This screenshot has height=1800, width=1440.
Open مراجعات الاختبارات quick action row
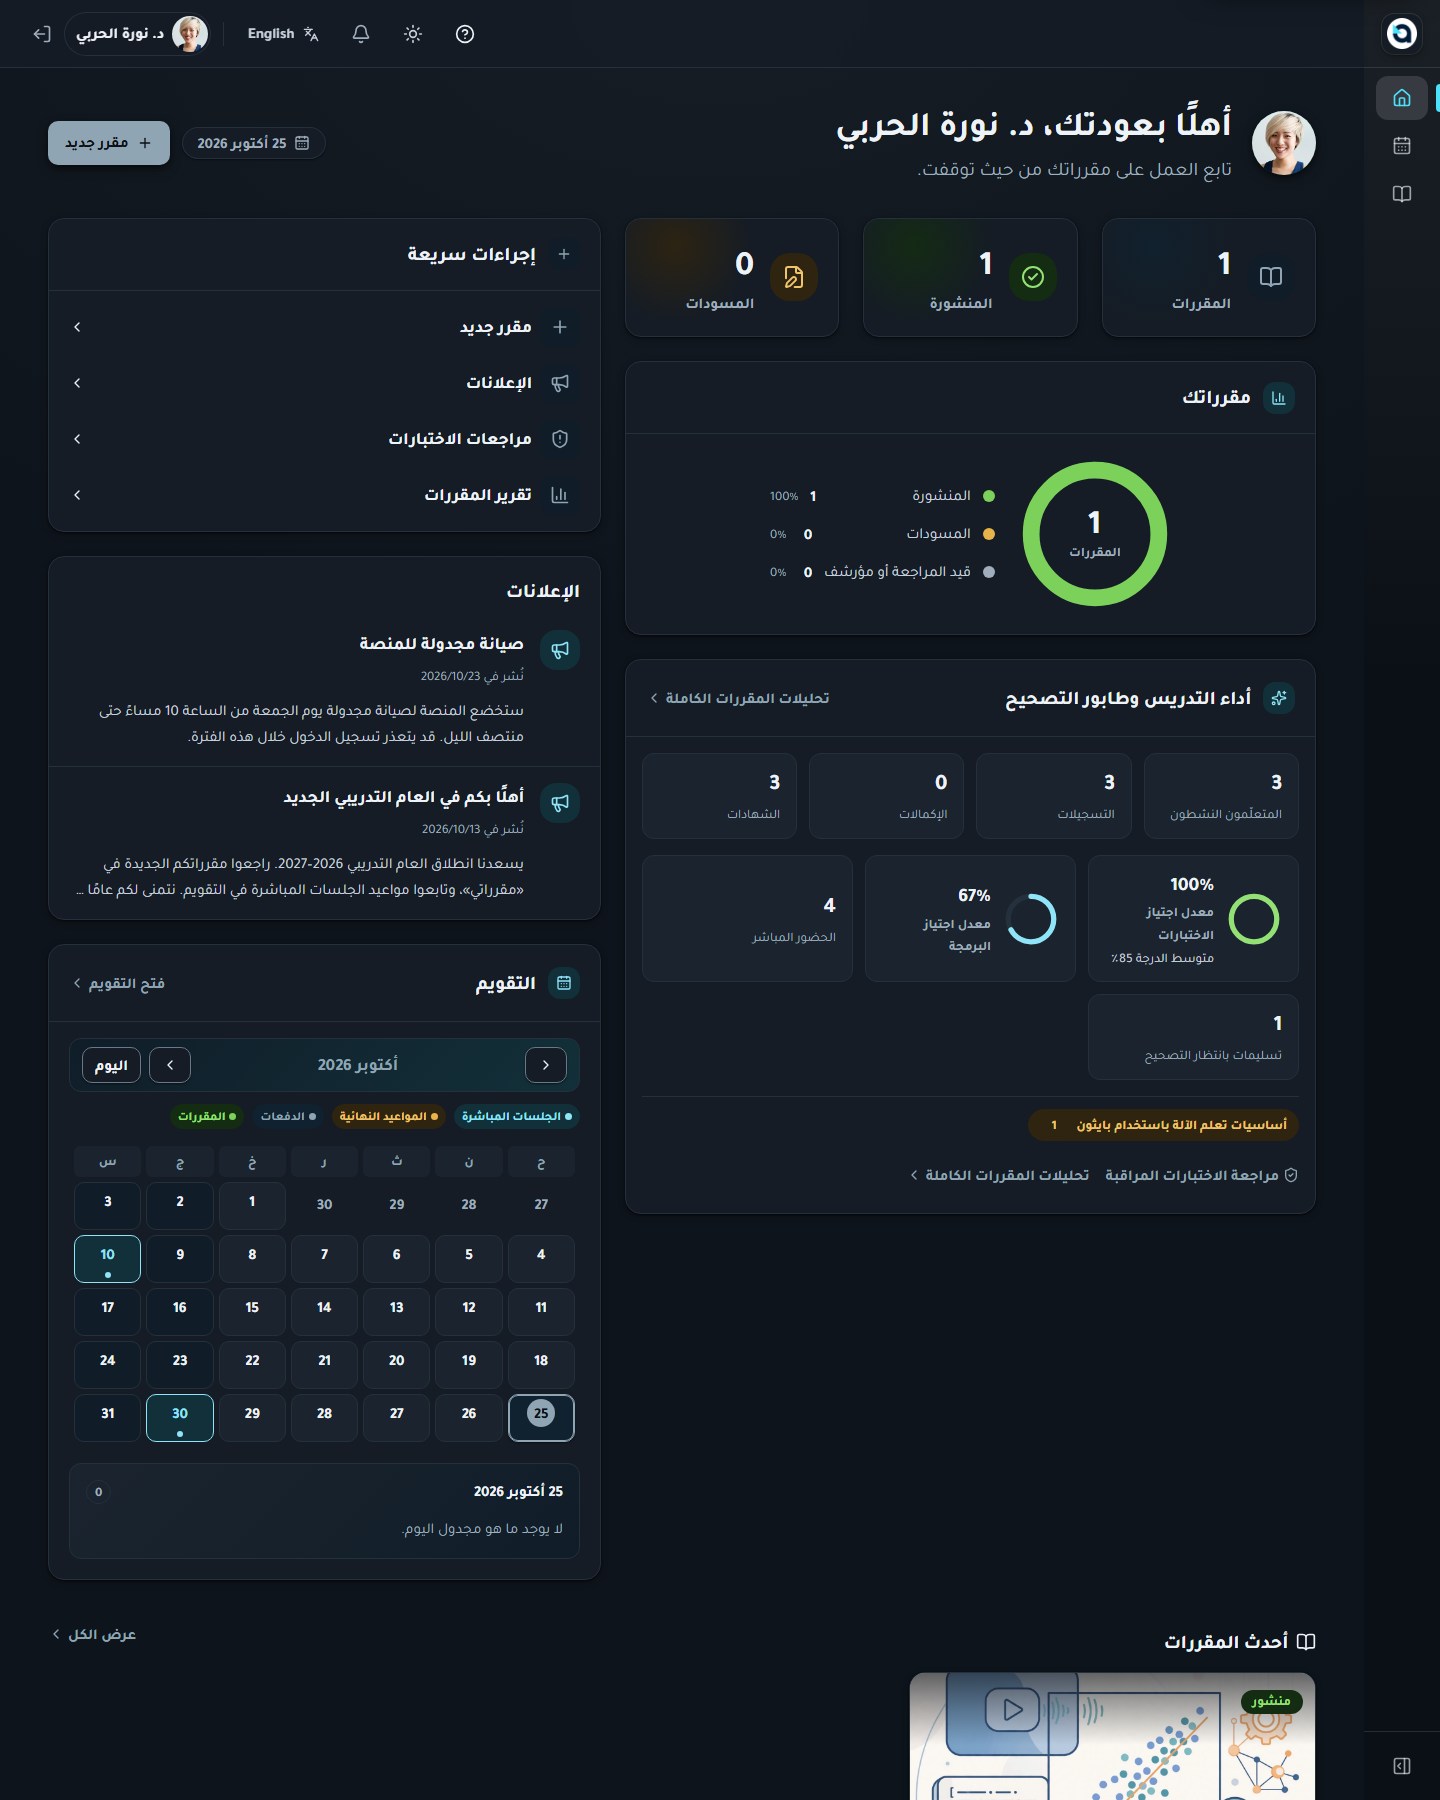coord(324,439)
